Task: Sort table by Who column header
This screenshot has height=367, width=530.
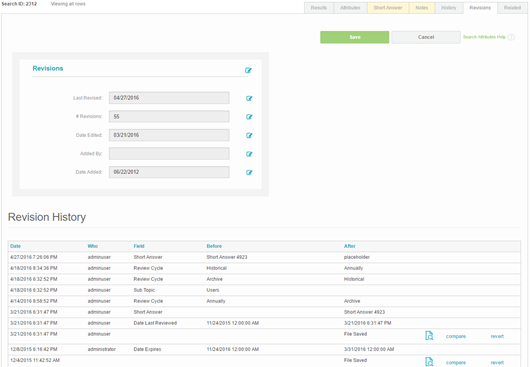Action: [x=93, y=246]
